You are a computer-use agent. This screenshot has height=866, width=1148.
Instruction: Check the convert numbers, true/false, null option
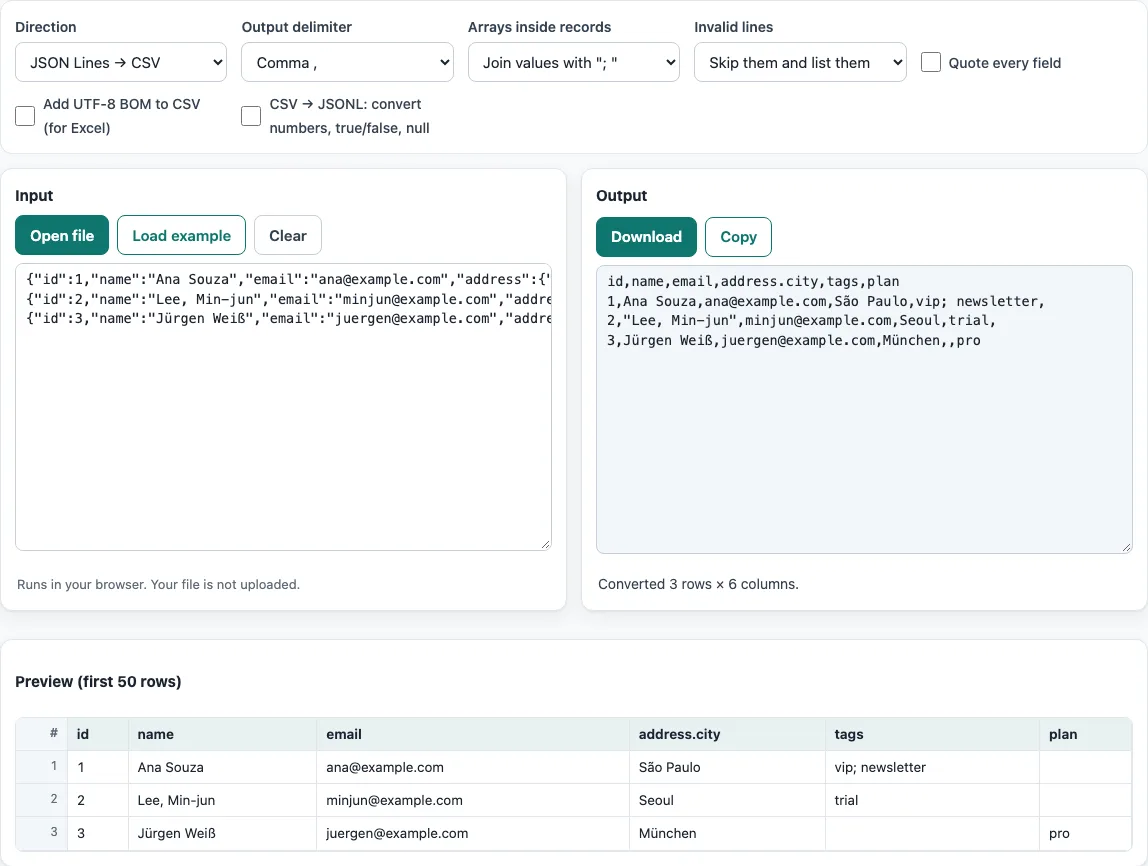point(251,116)
